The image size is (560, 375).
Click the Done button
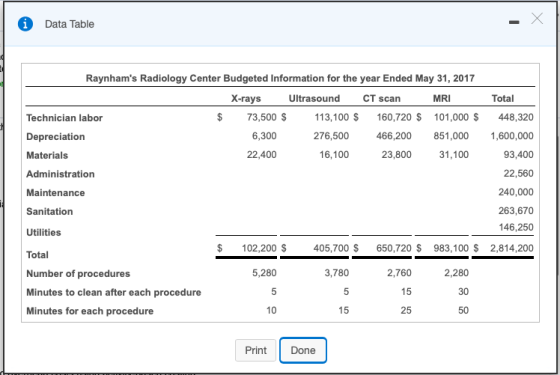303,350
